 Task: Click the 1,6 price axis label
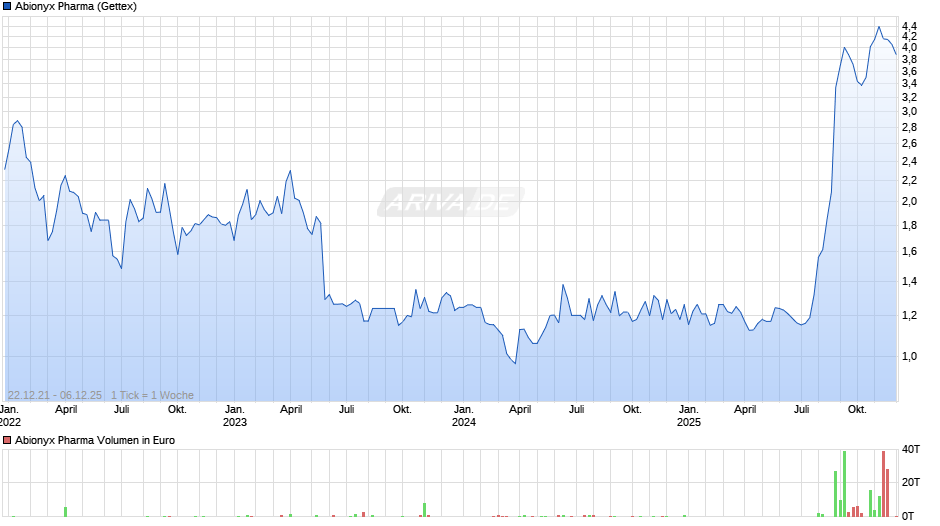[x=909, y=251]
